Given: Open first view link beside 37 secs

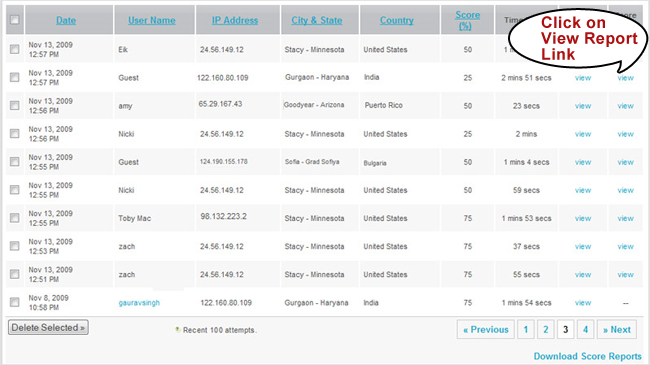Looking at the screenshot, I should point(583,246).
